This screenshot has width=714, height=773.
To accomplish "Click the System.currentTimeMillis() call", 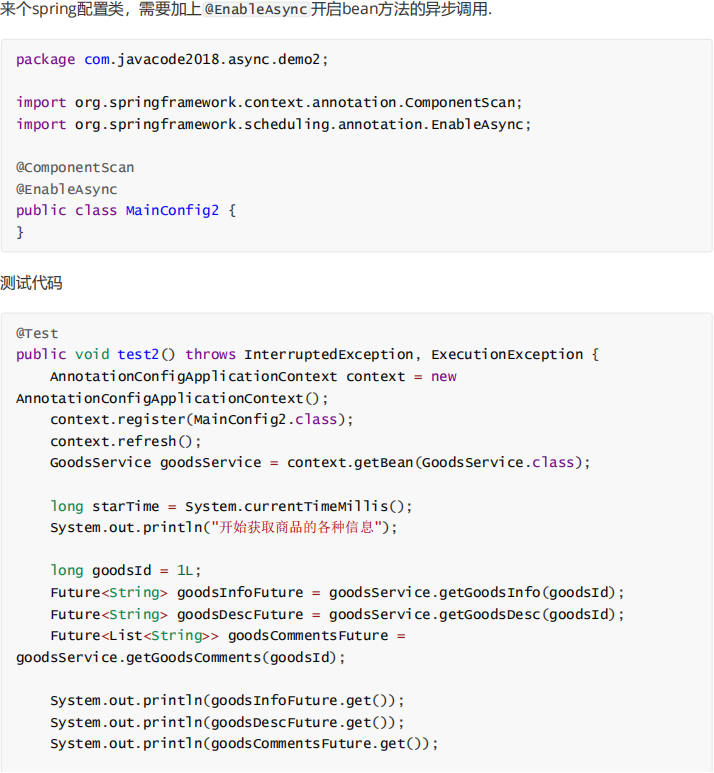I will coord(299,507).
